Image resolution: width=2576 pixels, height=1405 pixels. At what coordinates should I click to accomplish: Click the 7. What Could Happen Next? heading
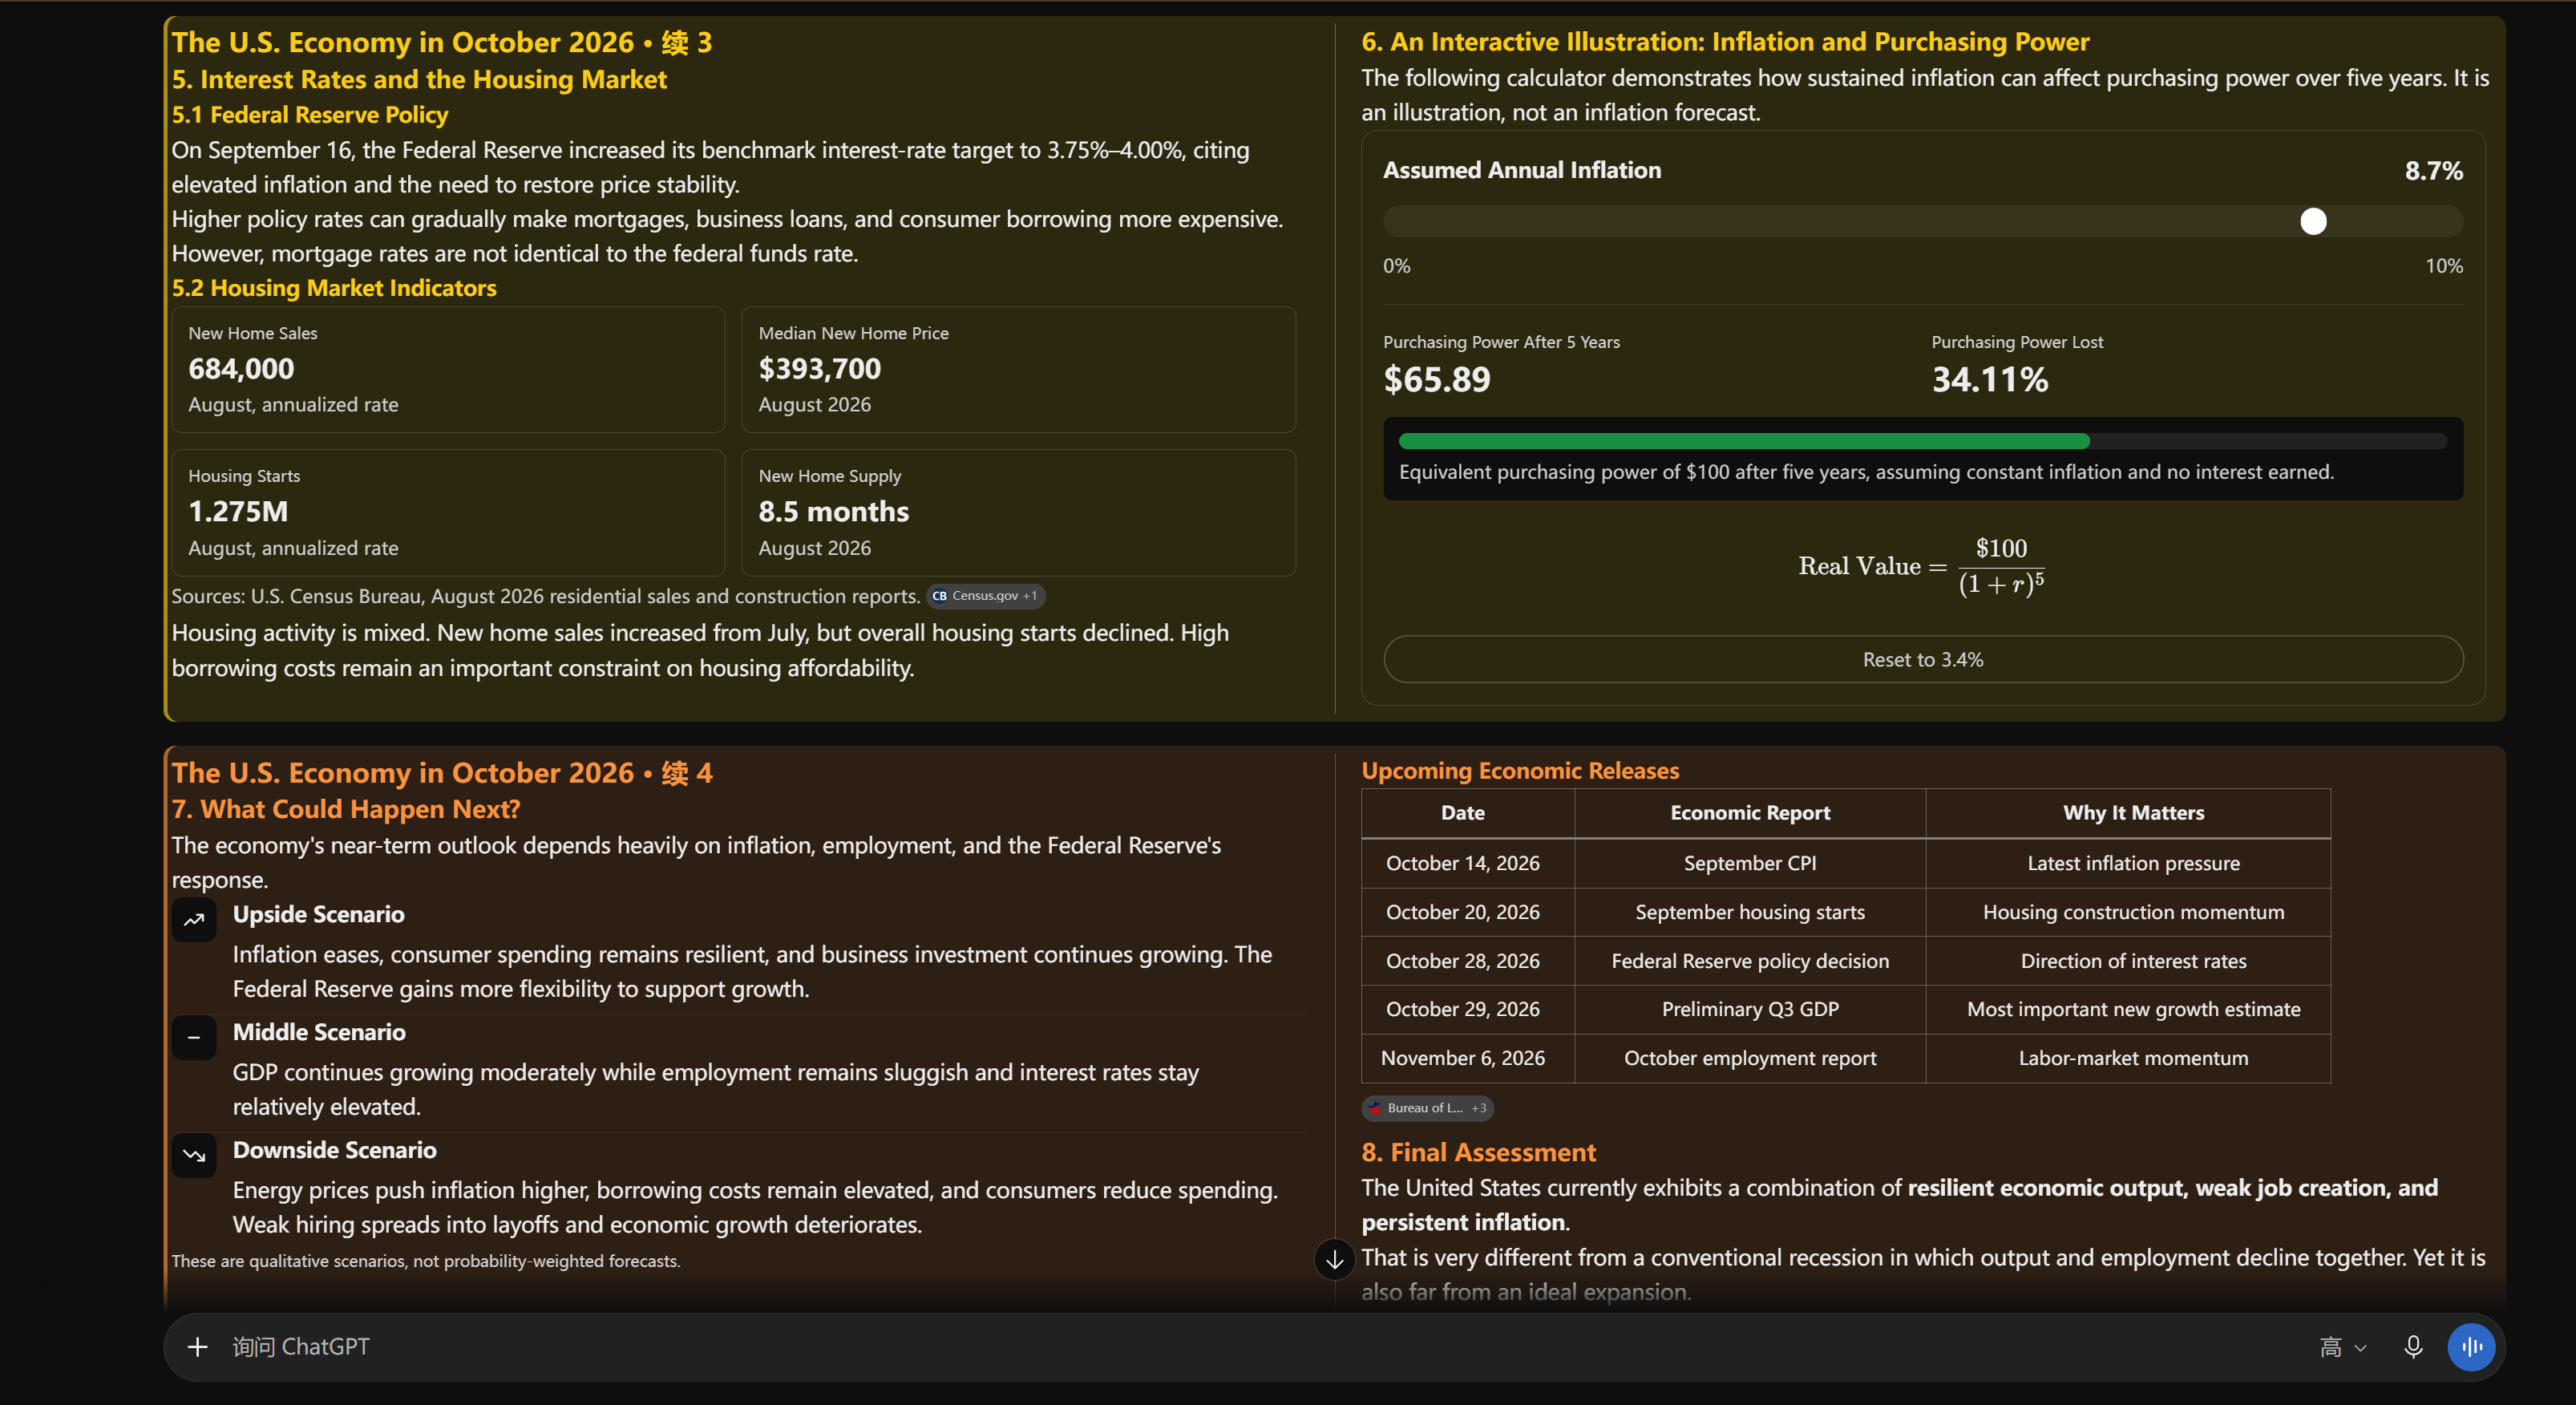point(346,809)
